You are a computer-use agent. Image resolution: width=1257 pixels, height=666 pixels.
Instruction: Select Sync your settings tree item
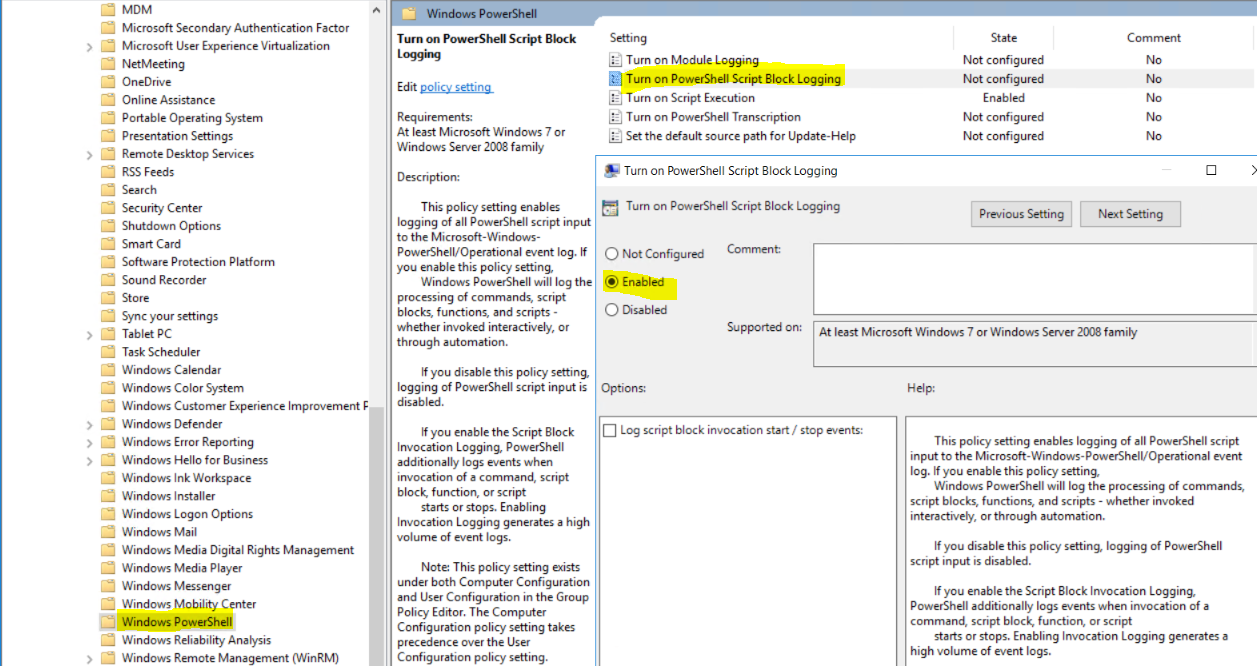tap(170, 316)
